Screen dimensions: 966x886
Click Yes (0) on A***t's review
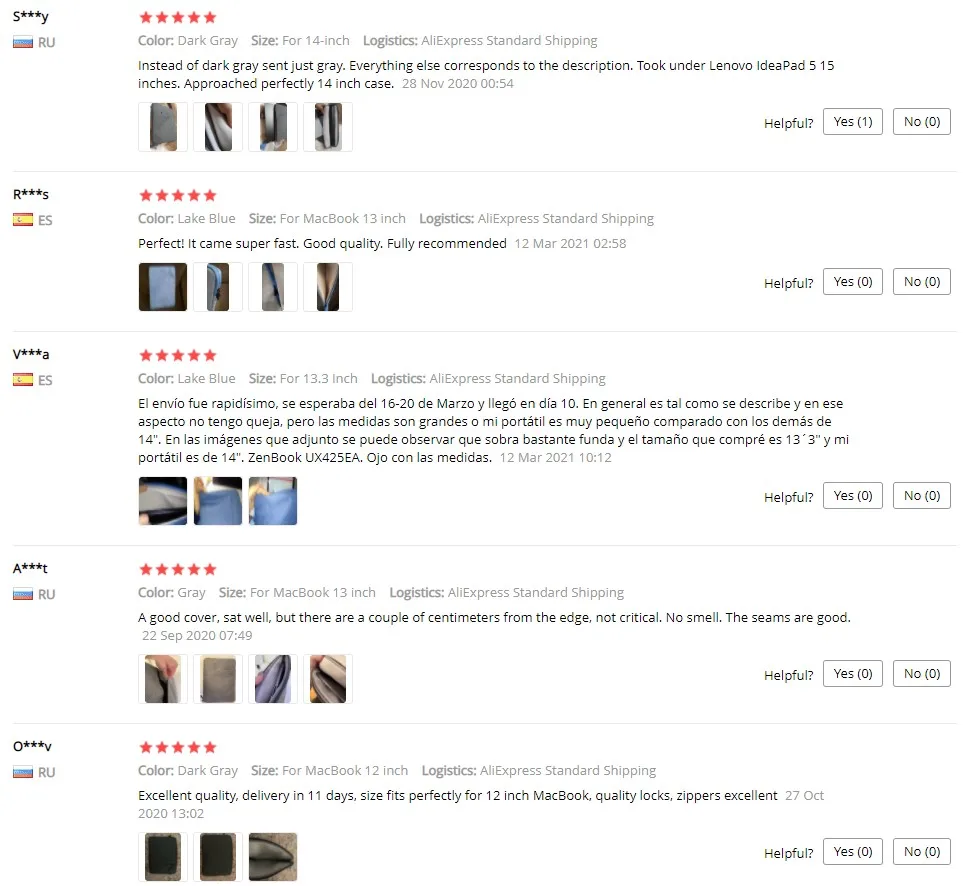853,673
